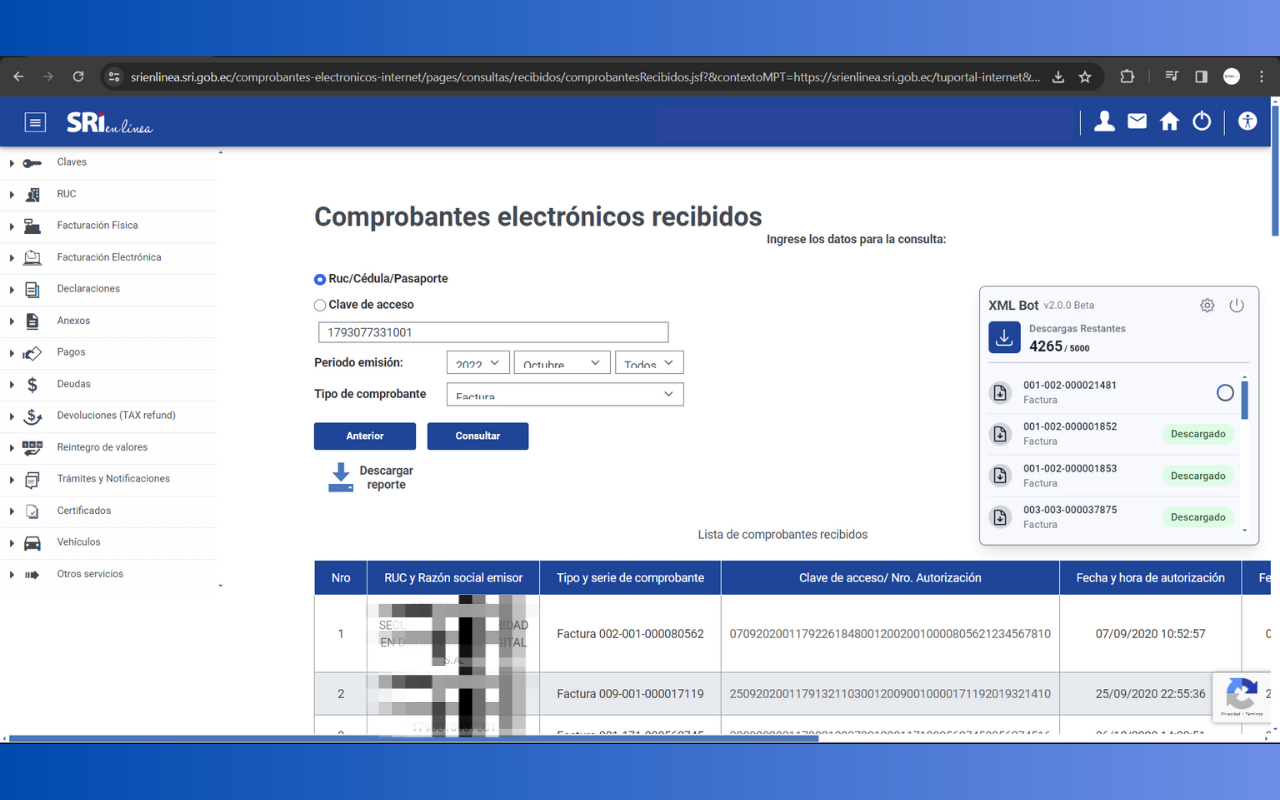The image size is (1280, 800).
Task: Click Factura 002-001-000080562 table cell
Action: 630,634
